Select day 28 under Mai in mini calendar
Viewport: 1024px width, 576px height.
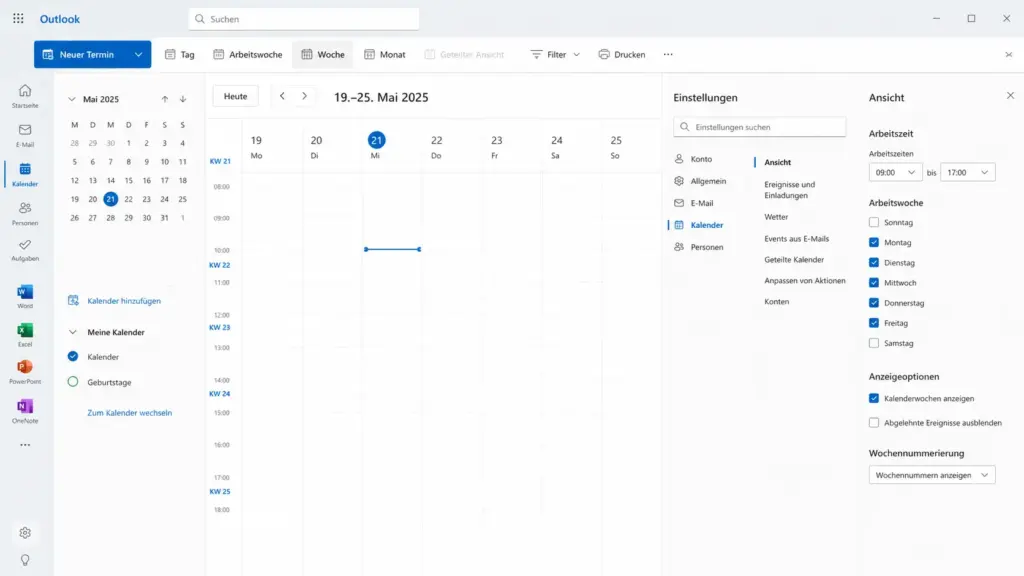(110, 217)
